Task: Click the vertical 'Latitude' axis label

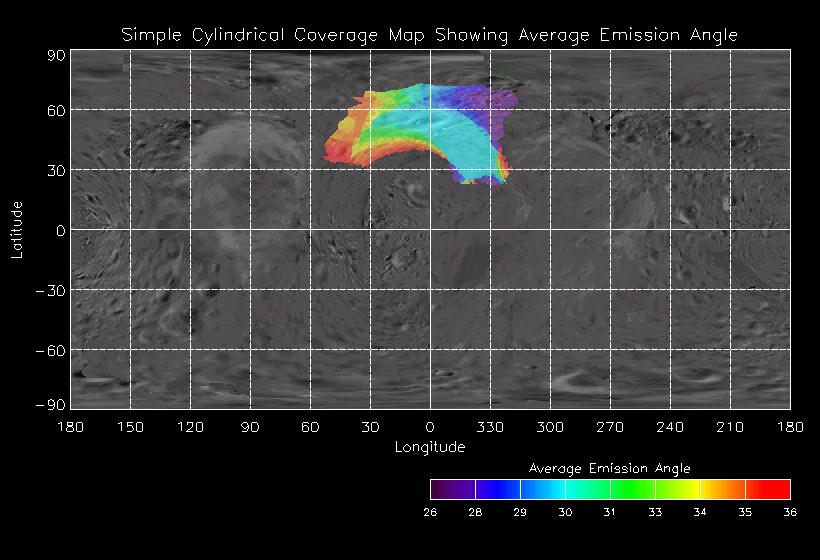Action: point(17,229)
